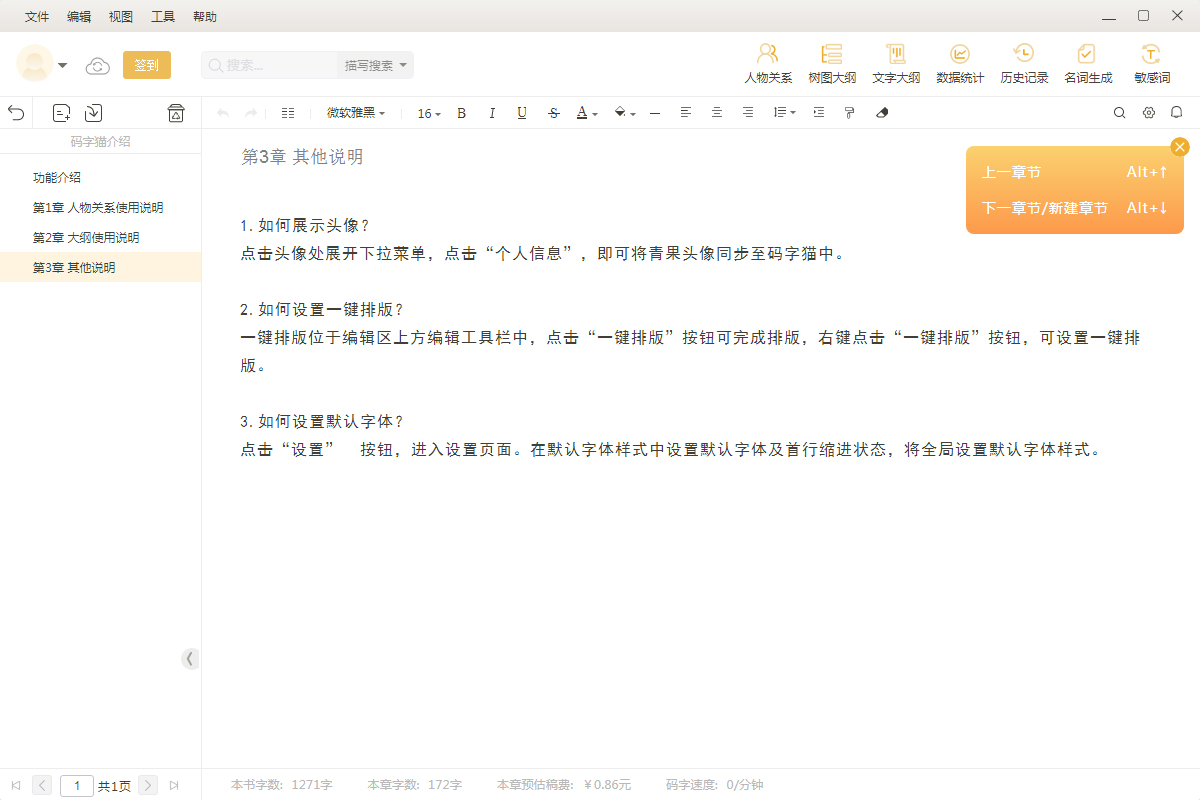This screenshot has height=800, width=1200.
Task: Click the cloud sync icon
Action: pyautogui.click(x=97, y=66)
